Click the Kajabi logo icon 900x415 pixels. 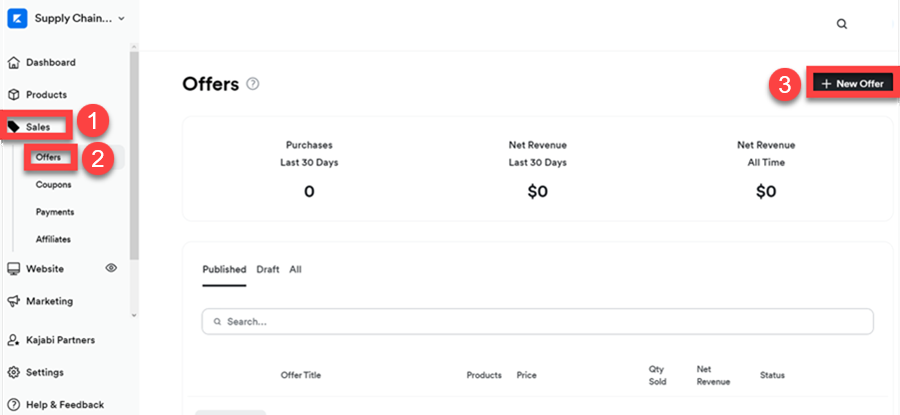[x=17, y=18]
